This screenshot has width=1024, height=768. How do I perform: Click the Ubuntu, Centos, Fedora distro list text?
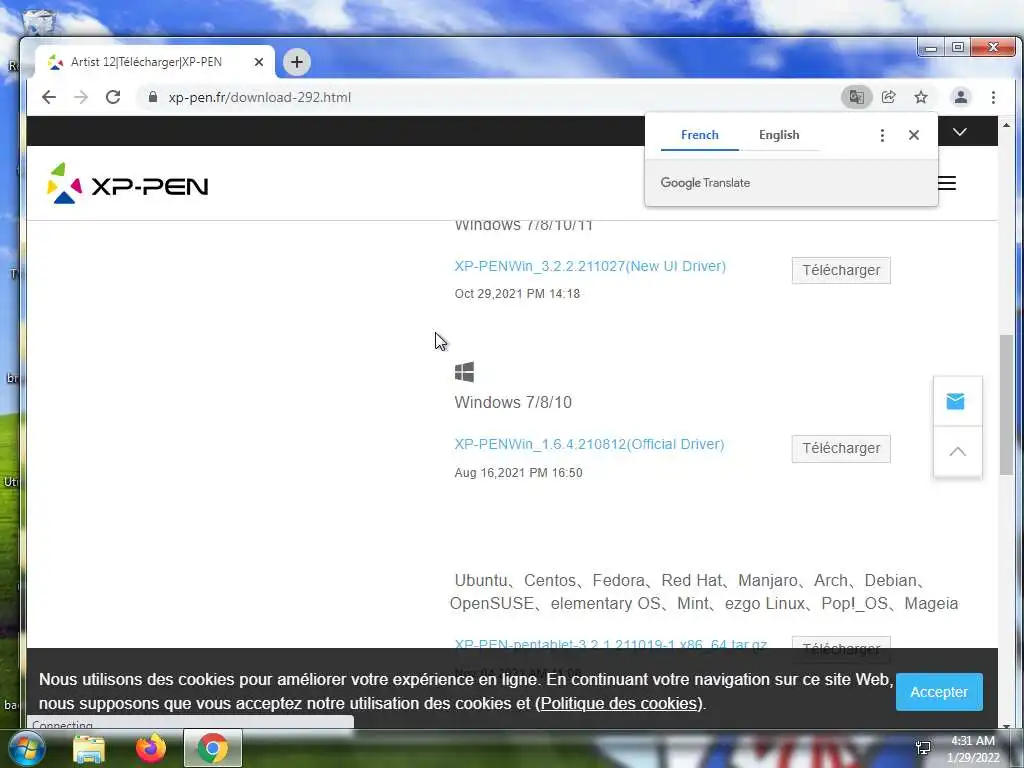coord(704,592)
